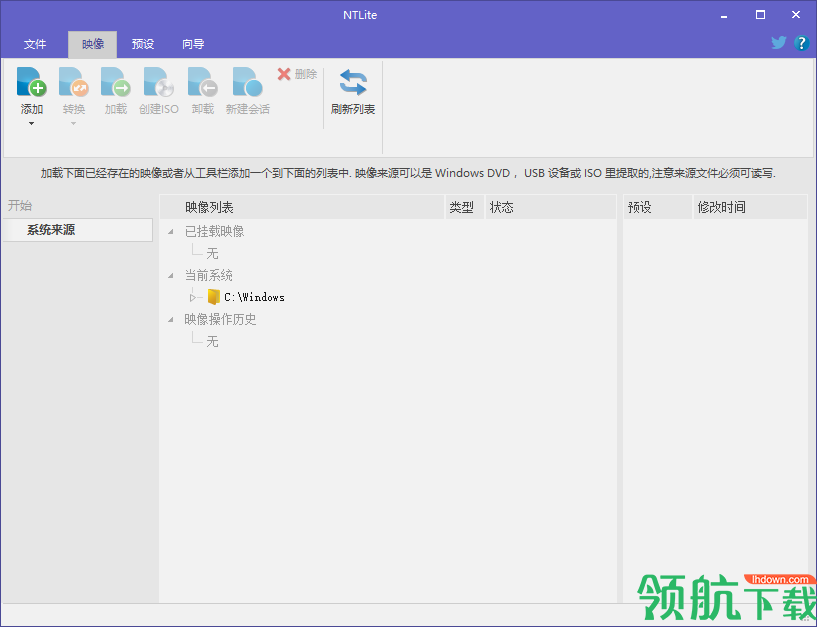Image resolution: width=817 pixels, height=627 pixels.
Task: Collapse the 映像操作历史 tree group
Action: (170, 319)
